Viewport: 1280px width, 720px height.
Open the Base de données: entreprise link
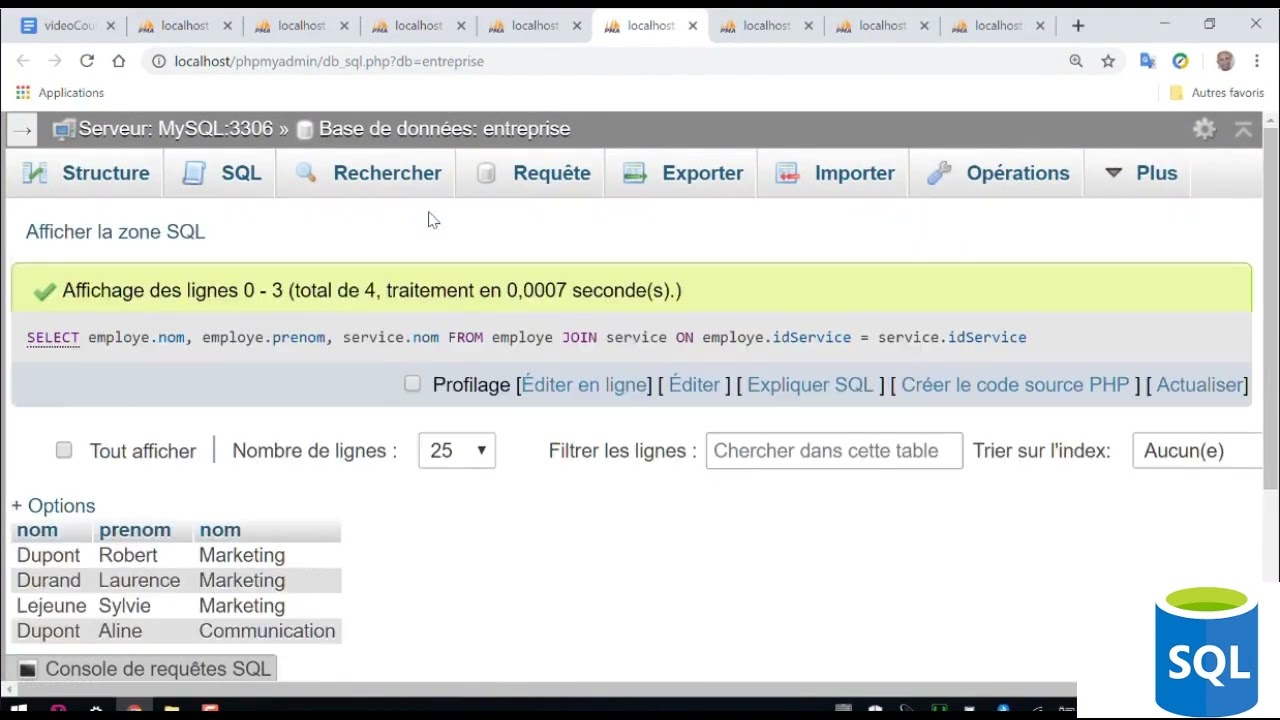click(445, 129)
